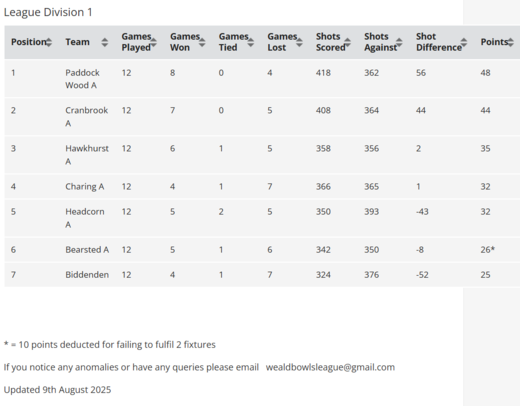The image size is (520, 406).
Task: Click the Team column sort arrows
Action: [105, 42]
